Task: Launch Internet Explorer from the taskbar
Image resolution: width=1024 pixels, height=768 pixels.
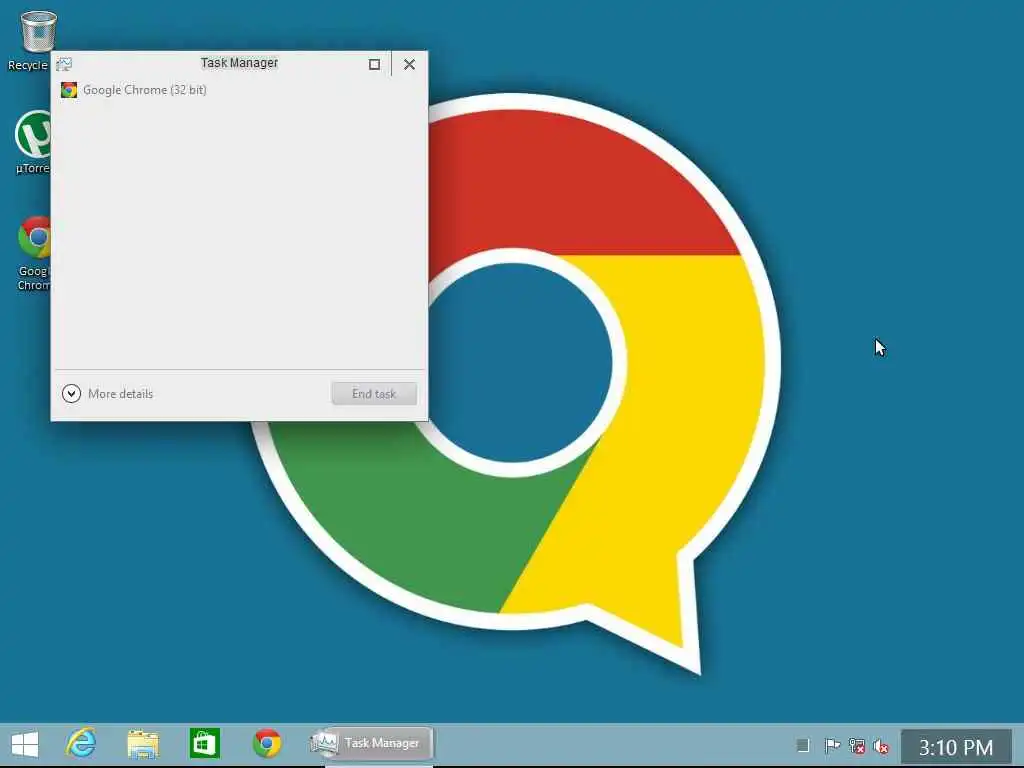Action: click(81, 743)
